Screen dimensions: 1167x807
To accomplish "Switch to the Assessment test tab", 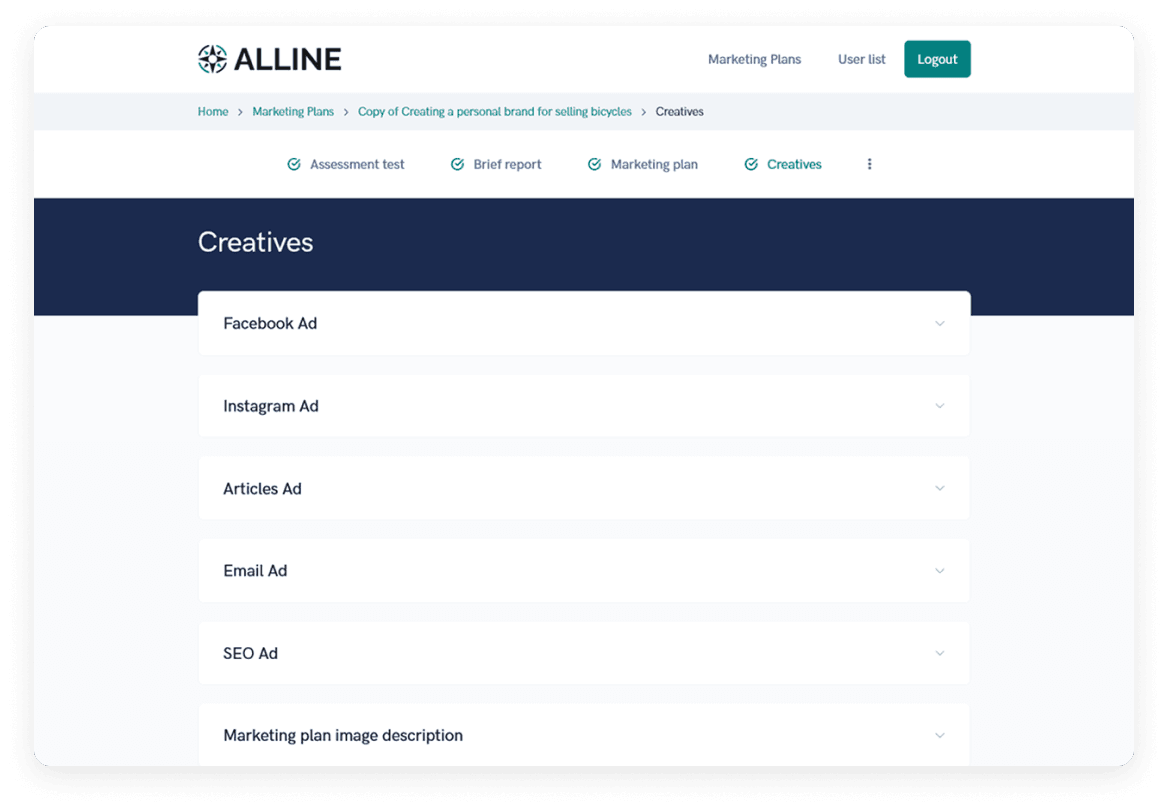I will pyautogui.click(x=357, y=164).
